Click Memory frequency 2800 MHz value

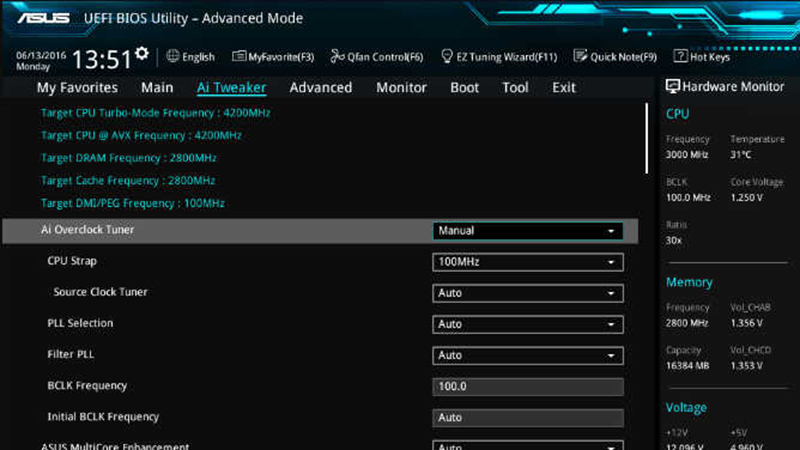point(687,323)
